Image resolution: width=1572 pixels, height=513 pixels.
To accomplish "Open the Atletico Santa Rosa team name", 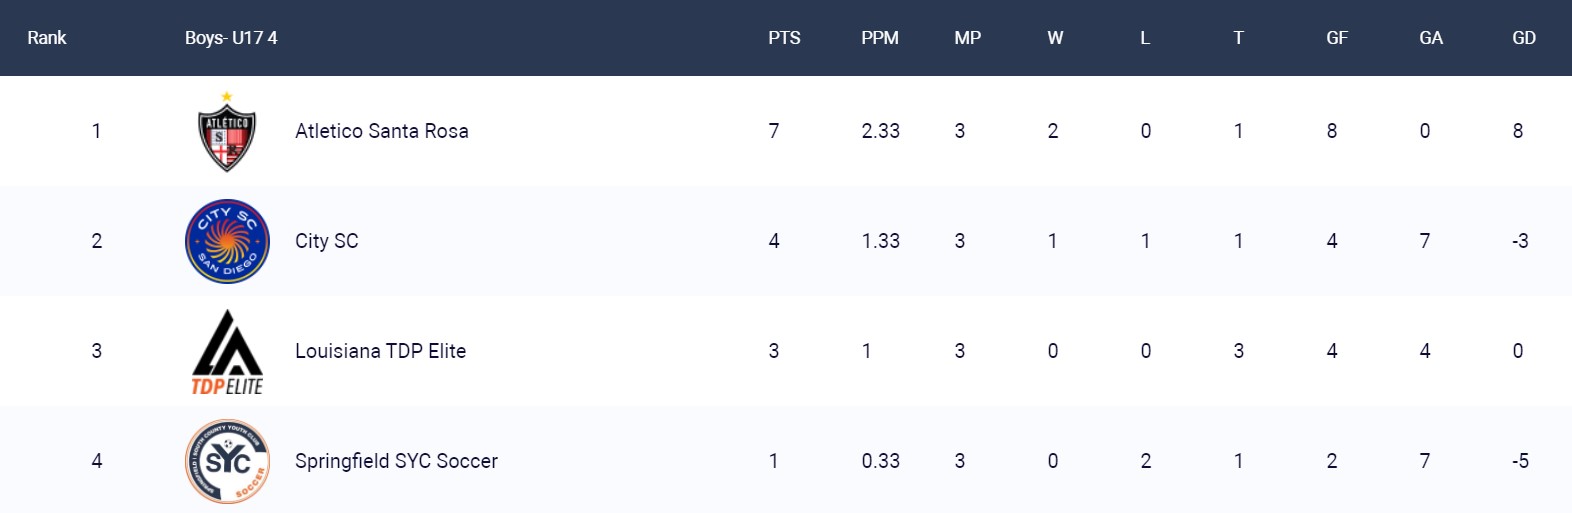I will (x=382, y=131).
